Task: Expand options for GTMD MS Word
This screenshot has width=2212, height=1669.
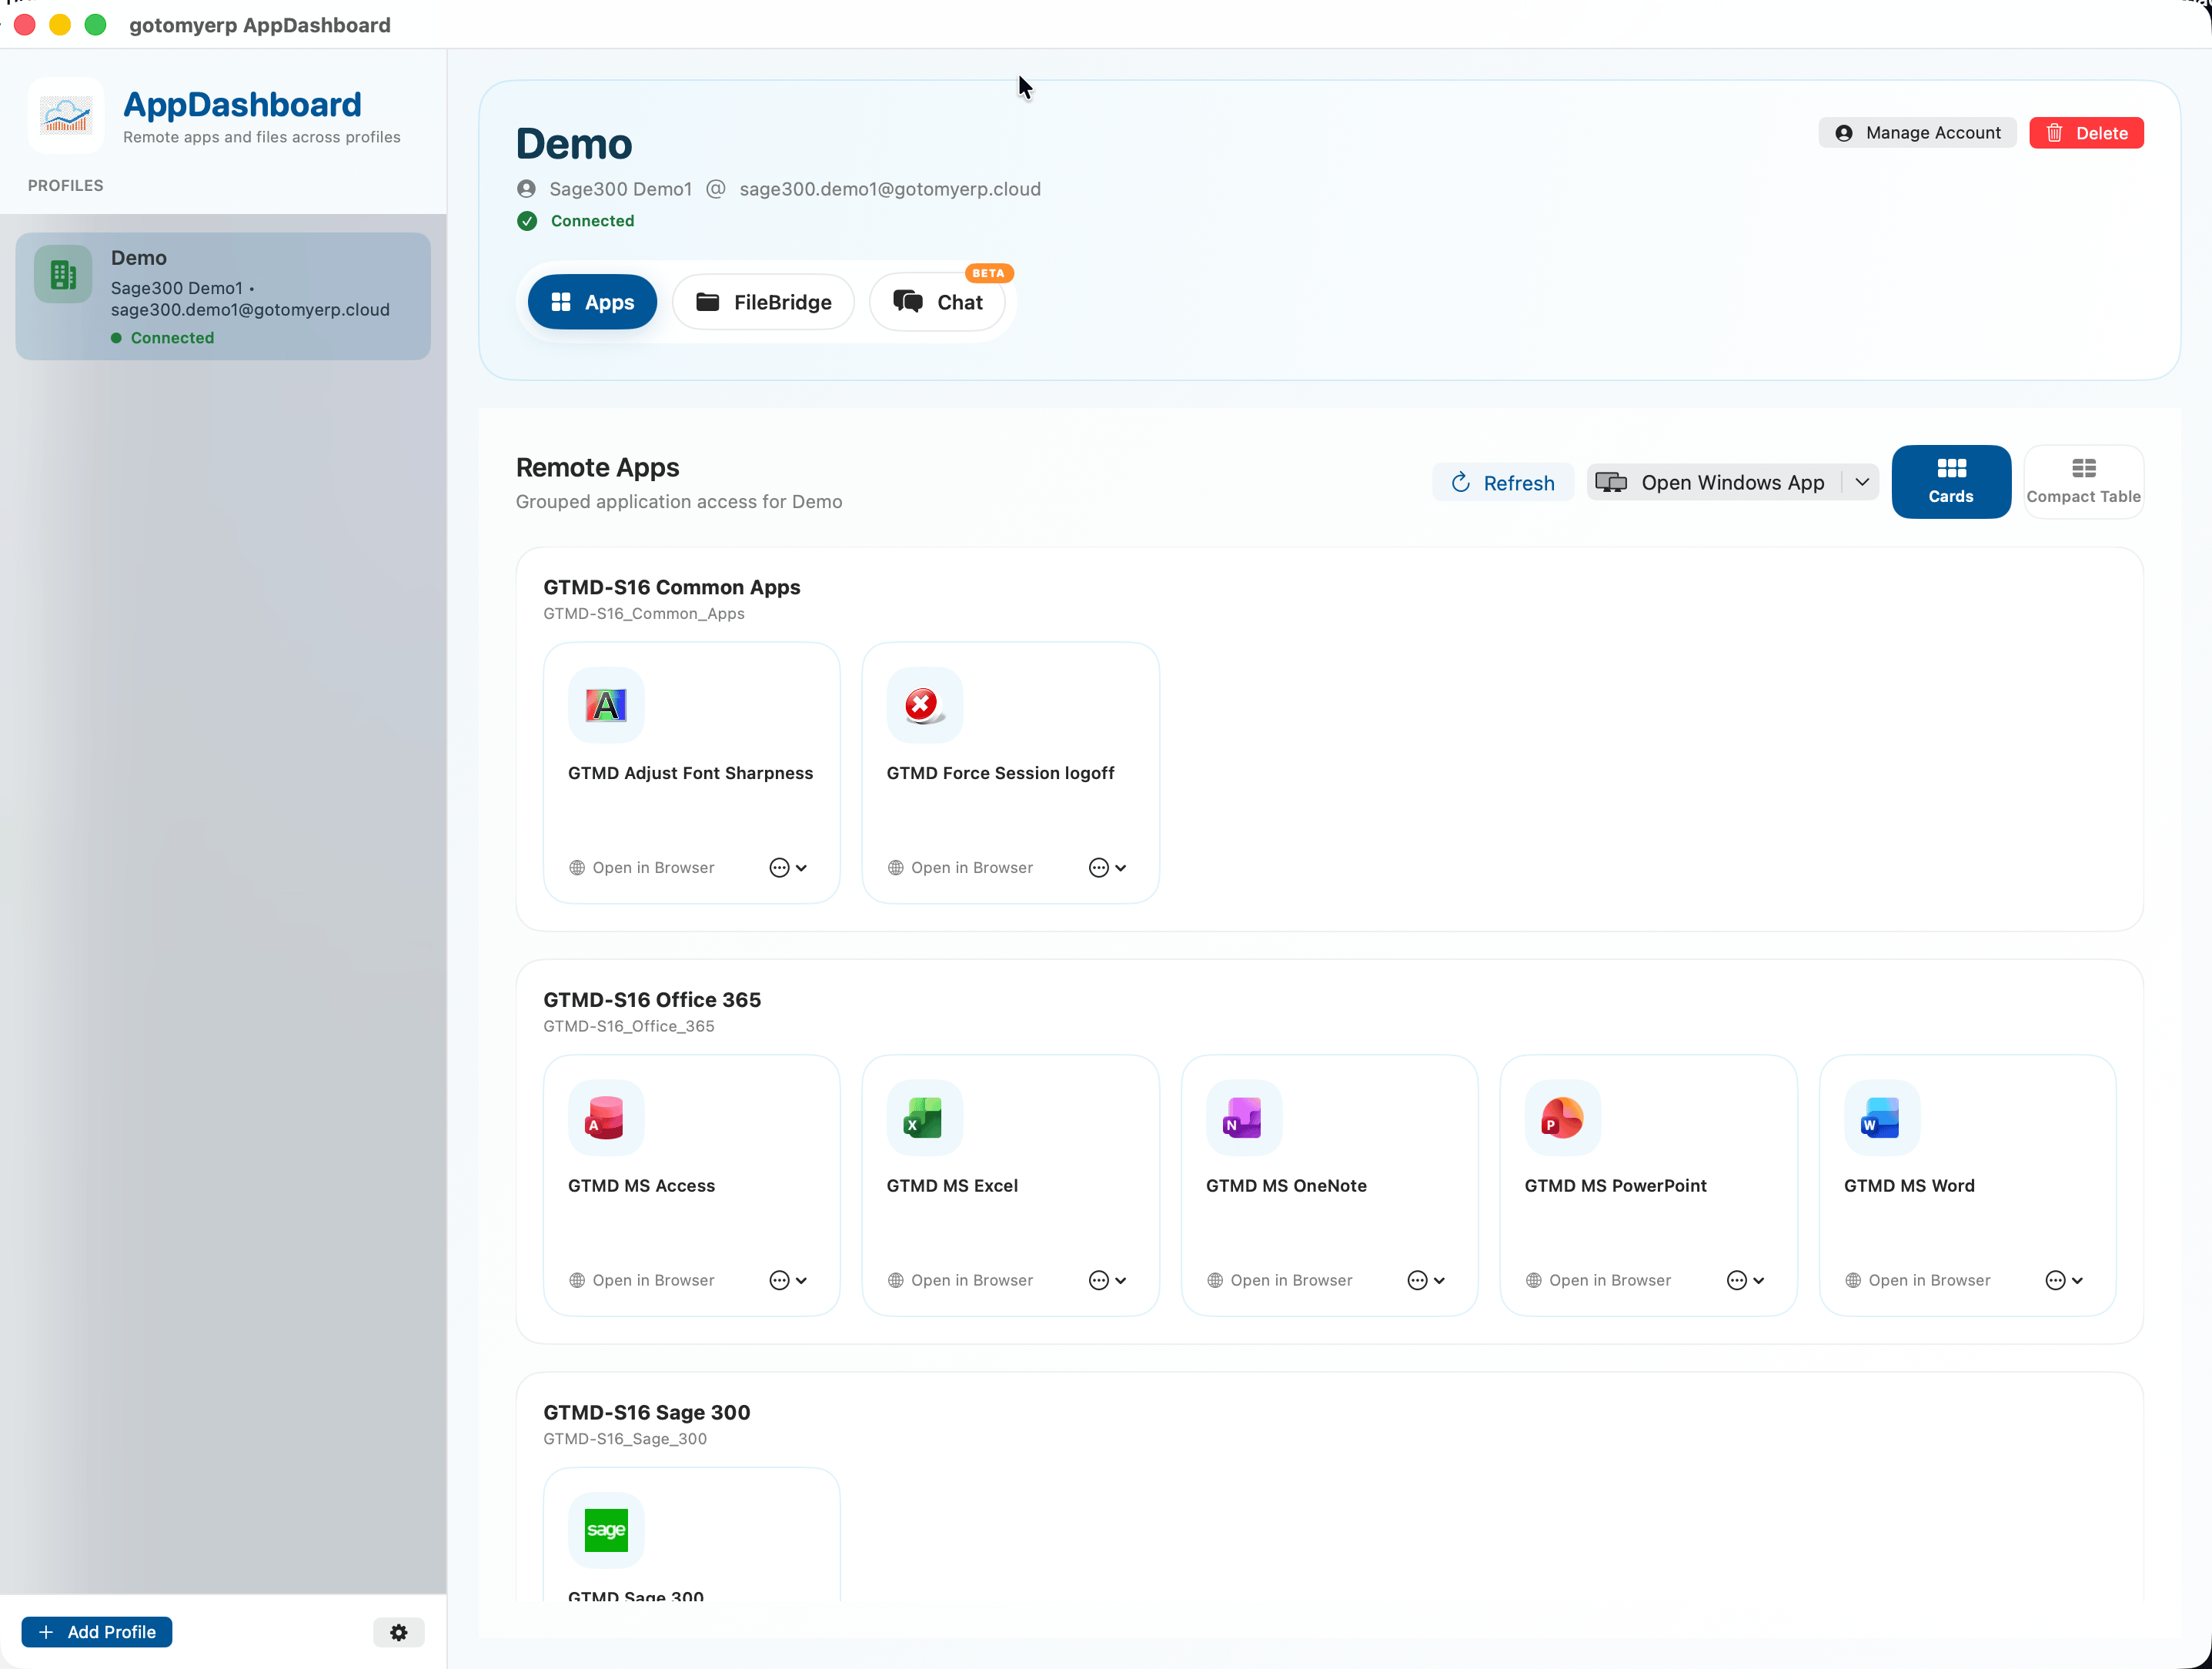Action: tap(2064, 1280)
